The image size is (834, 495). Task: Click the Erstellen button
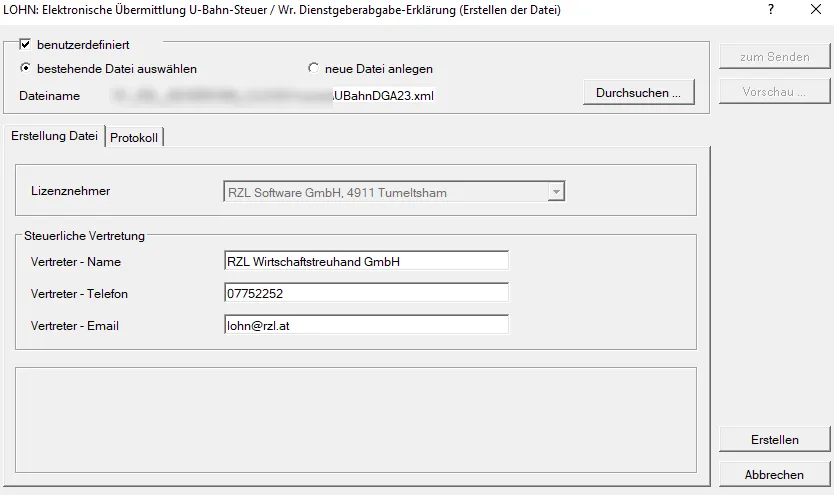[x=774, y=440]
